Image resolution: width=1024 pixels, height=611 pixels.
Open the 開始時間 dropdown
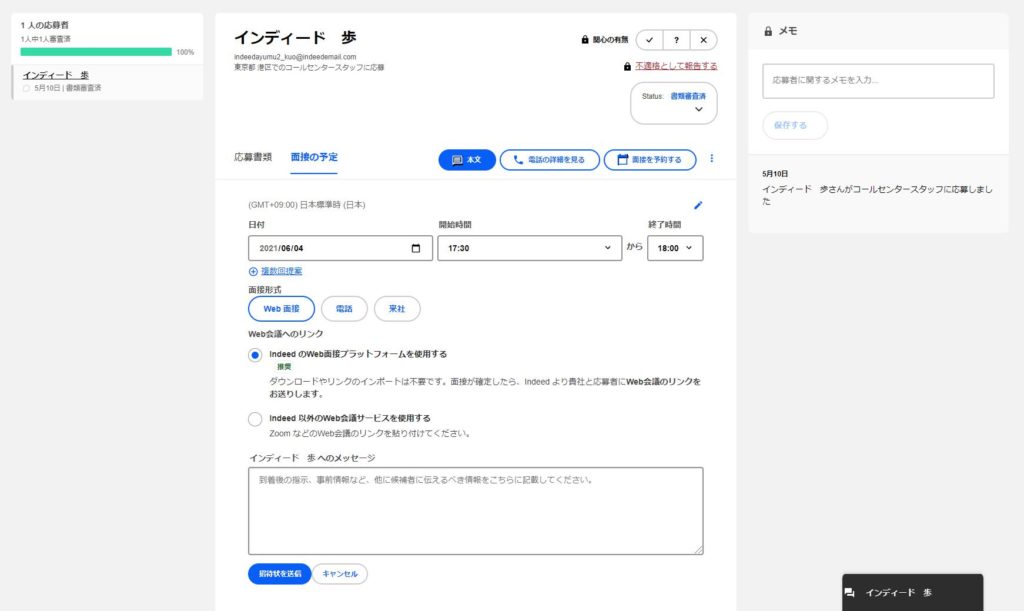click(x=530, y=247)
